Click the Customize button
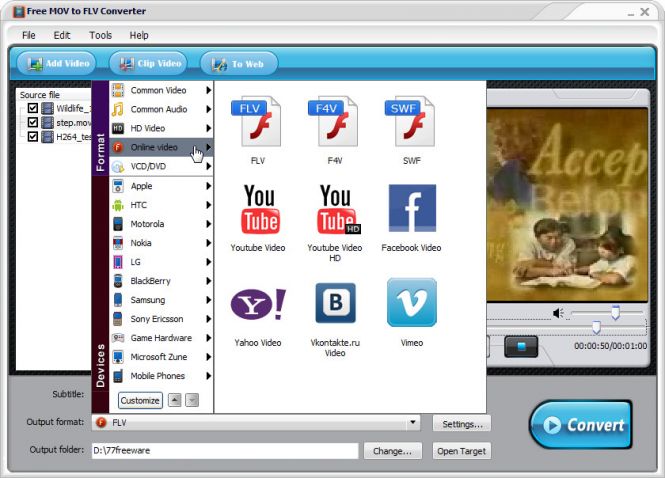The image size is (665, 478). click(140, 400)
